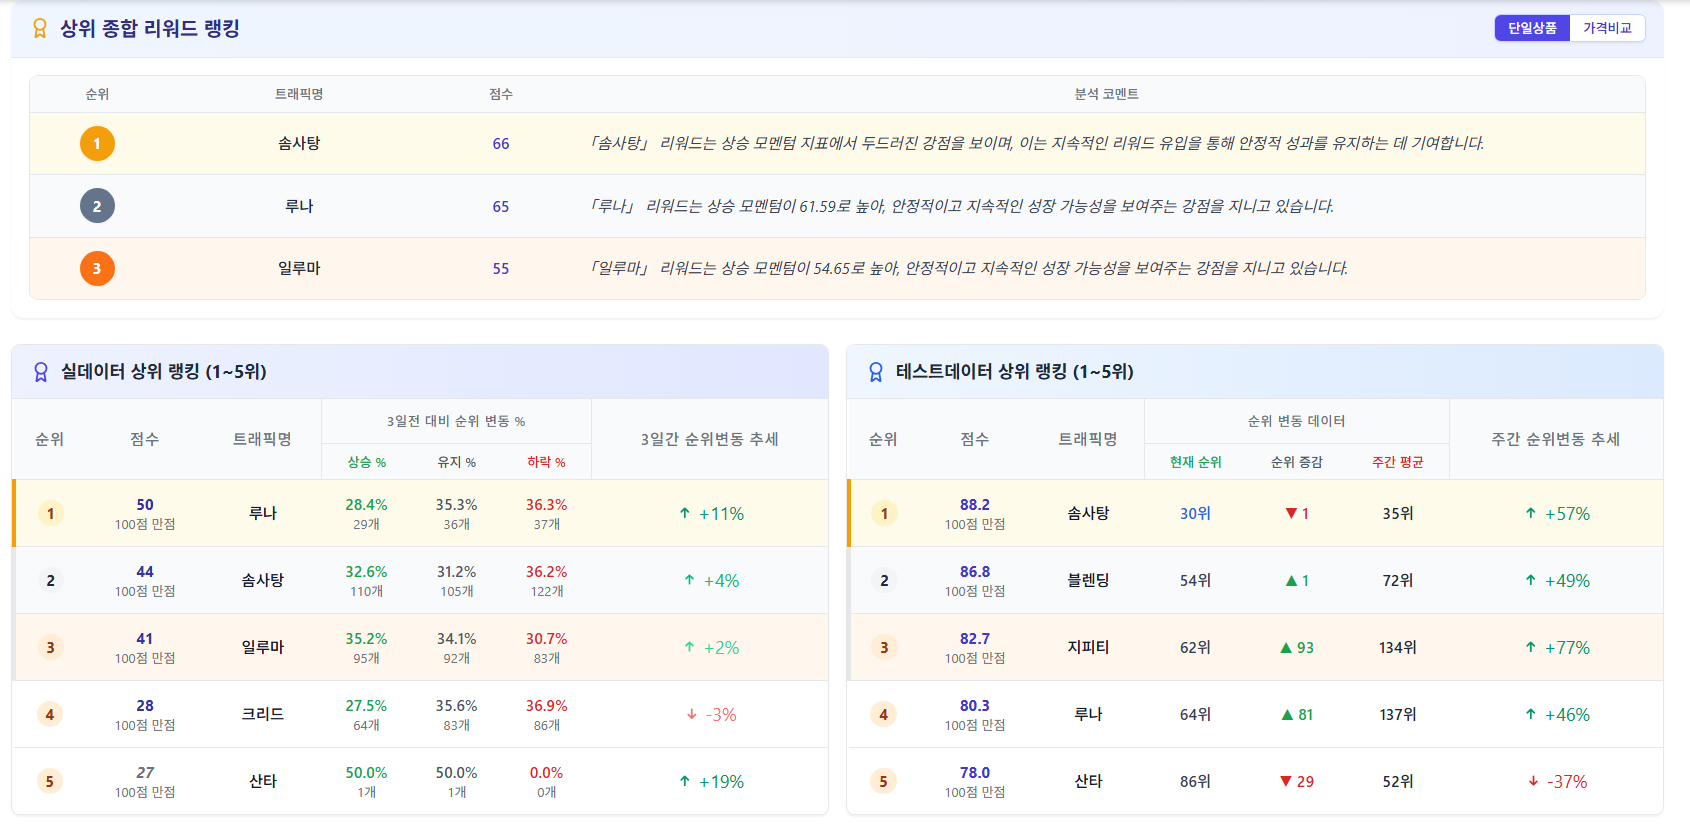Select the orange rank 3 badge beside score 55
1690x827 pixels.
97,268
